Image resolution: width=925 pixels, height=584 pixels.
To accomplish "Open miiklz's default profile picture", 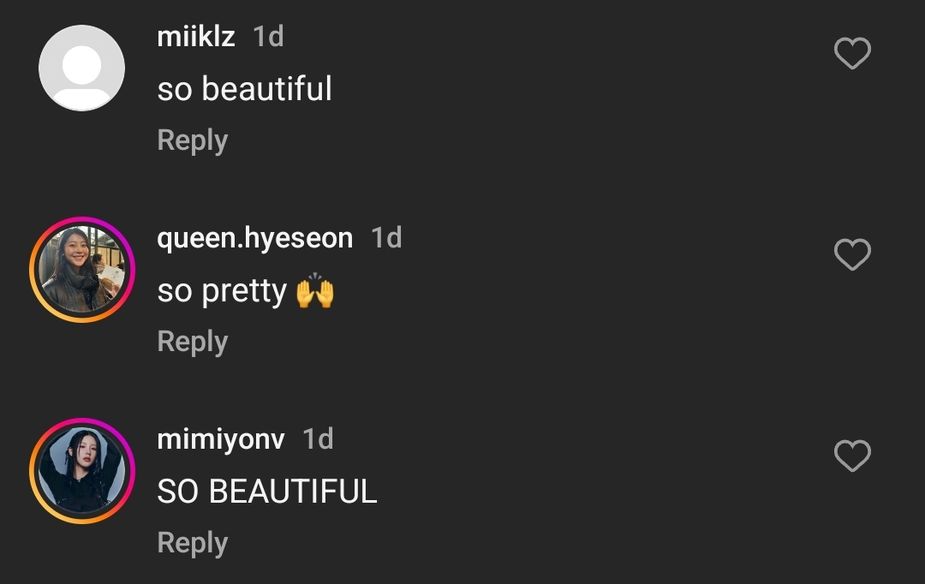I will [82, 68].
